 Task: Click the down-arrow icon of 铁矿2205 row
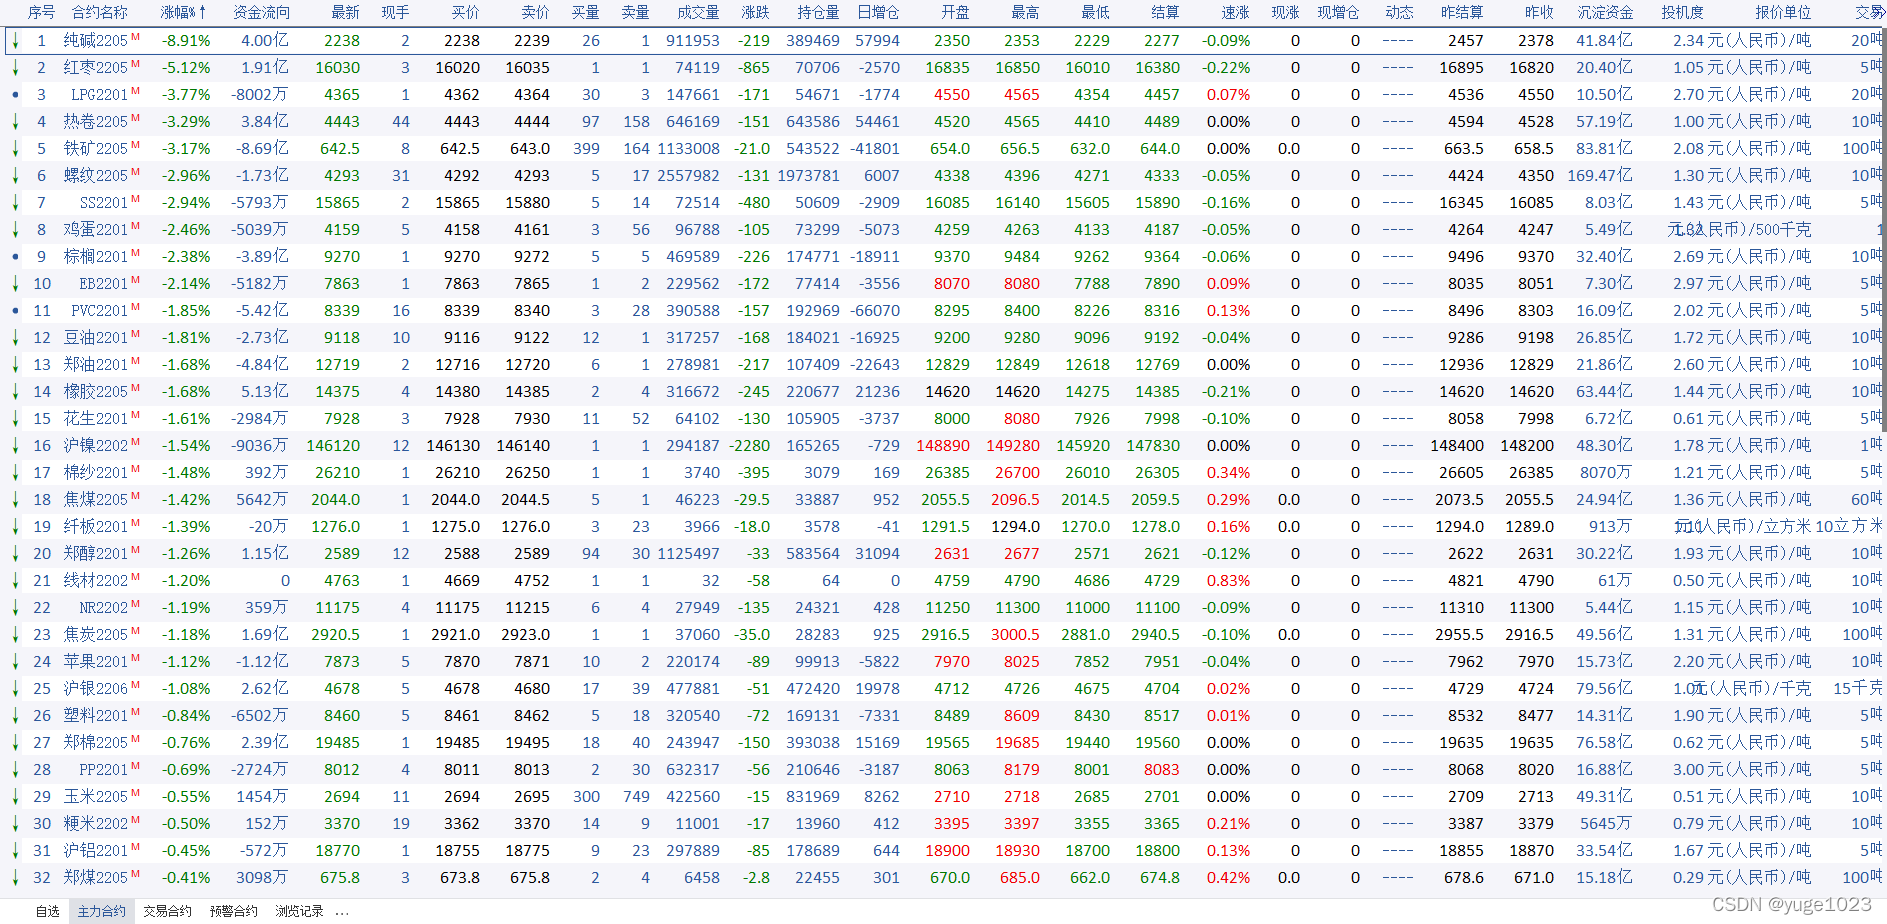pyautogui.click(x=15, y=149)
